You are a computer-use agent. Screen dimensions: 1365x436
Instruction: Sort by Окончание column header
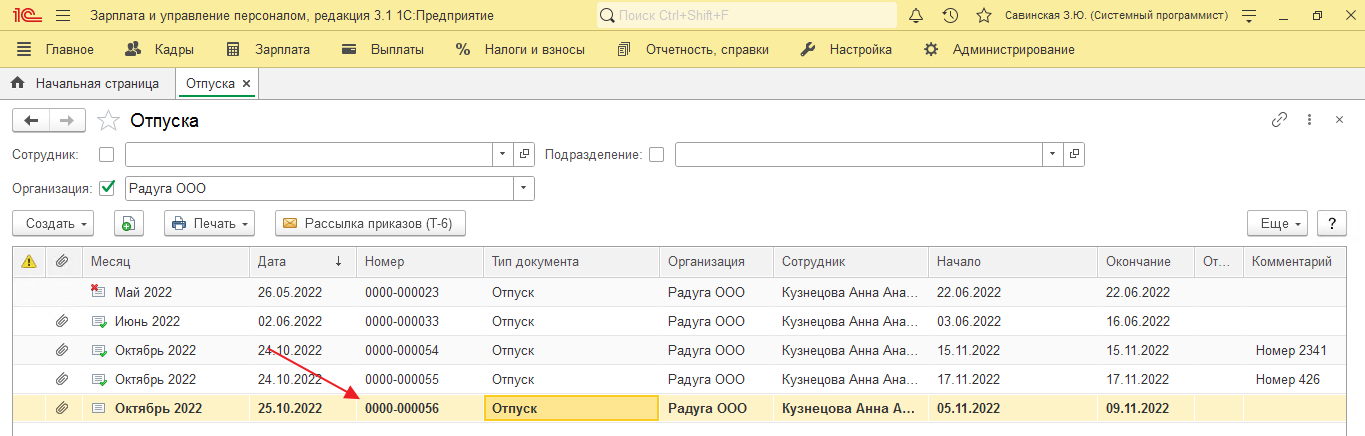click(1145, 261)
